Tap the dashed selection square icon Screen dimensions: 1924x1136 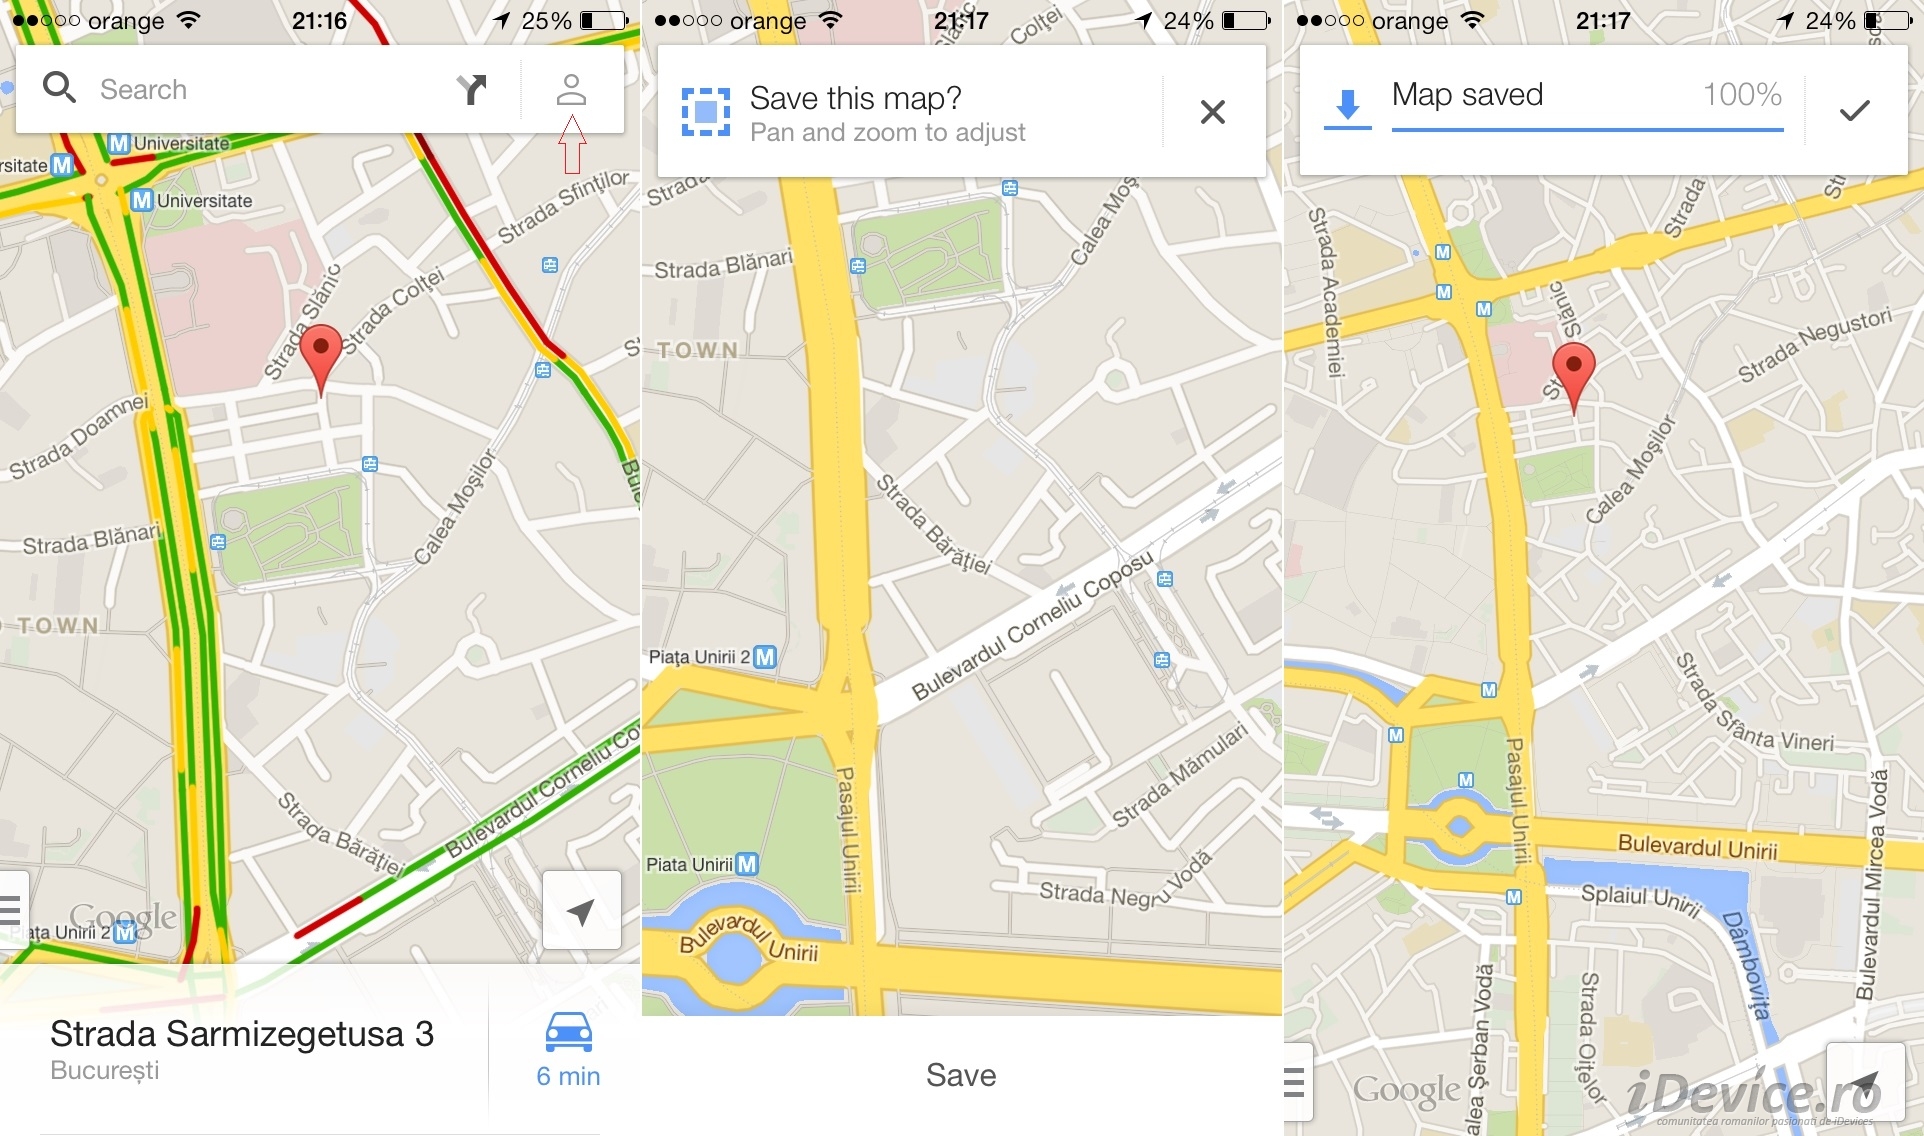pyautogui.click(x=706, y=111)
